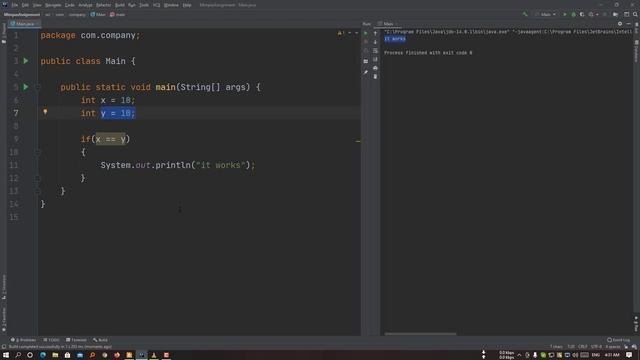
Task: Open the TODO tool window button
Action: tap(52, 340)
